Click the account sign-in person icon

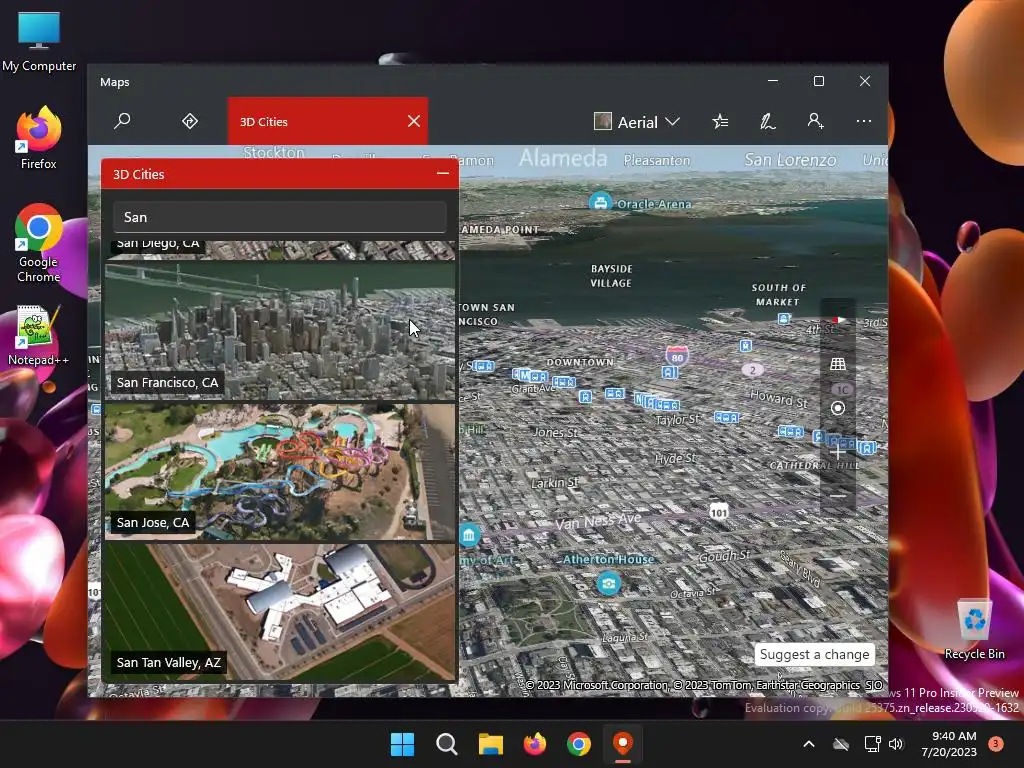(815, 121)
